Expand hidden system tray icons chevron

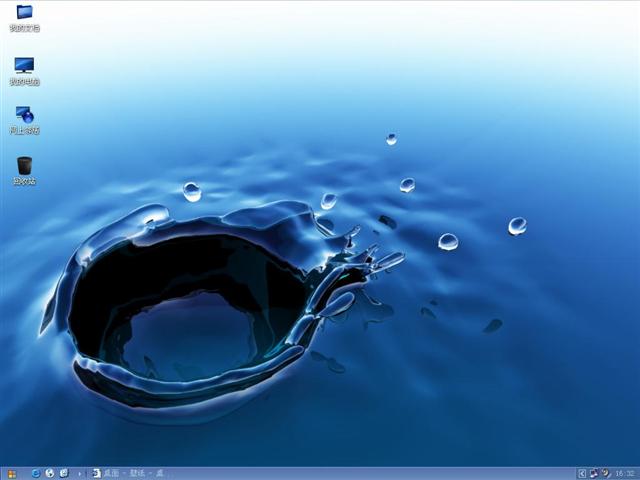582,473
